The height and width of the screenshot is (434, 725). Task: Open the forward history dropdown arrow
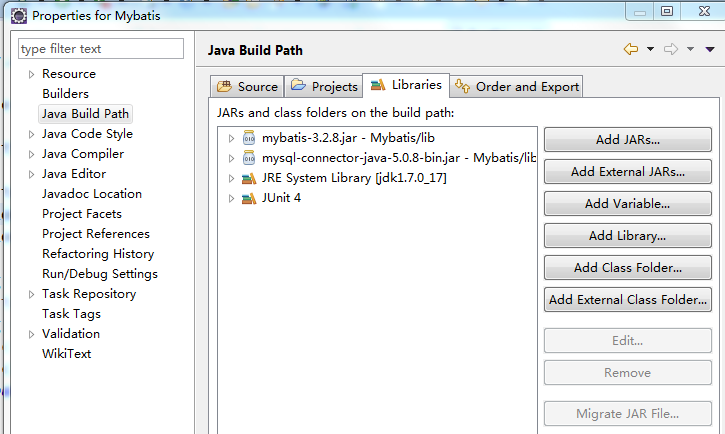[x=690, y=49]
